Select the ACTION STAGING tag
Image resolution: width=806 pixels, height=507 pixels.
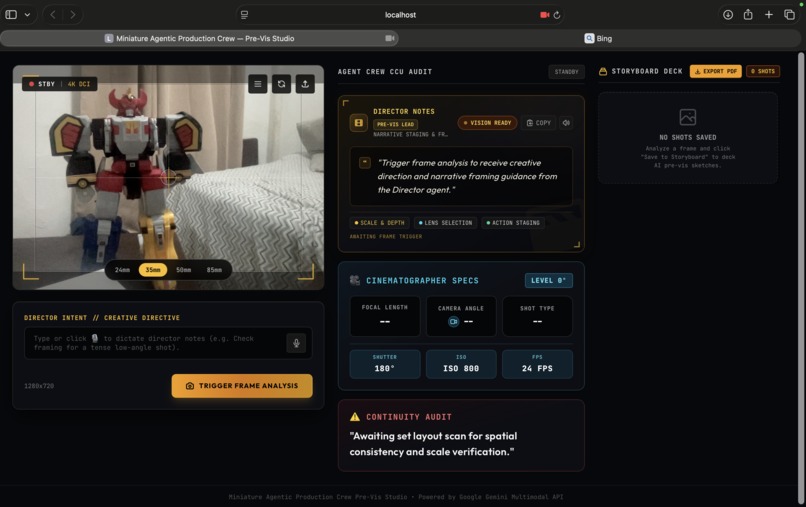click(513, 223)
